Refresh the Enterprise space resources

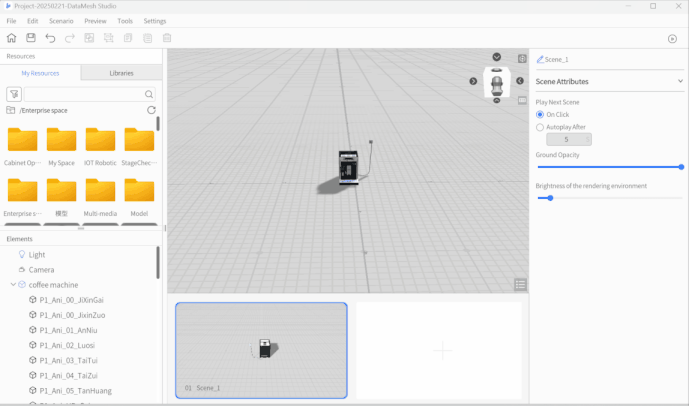(x=151, y=110)
